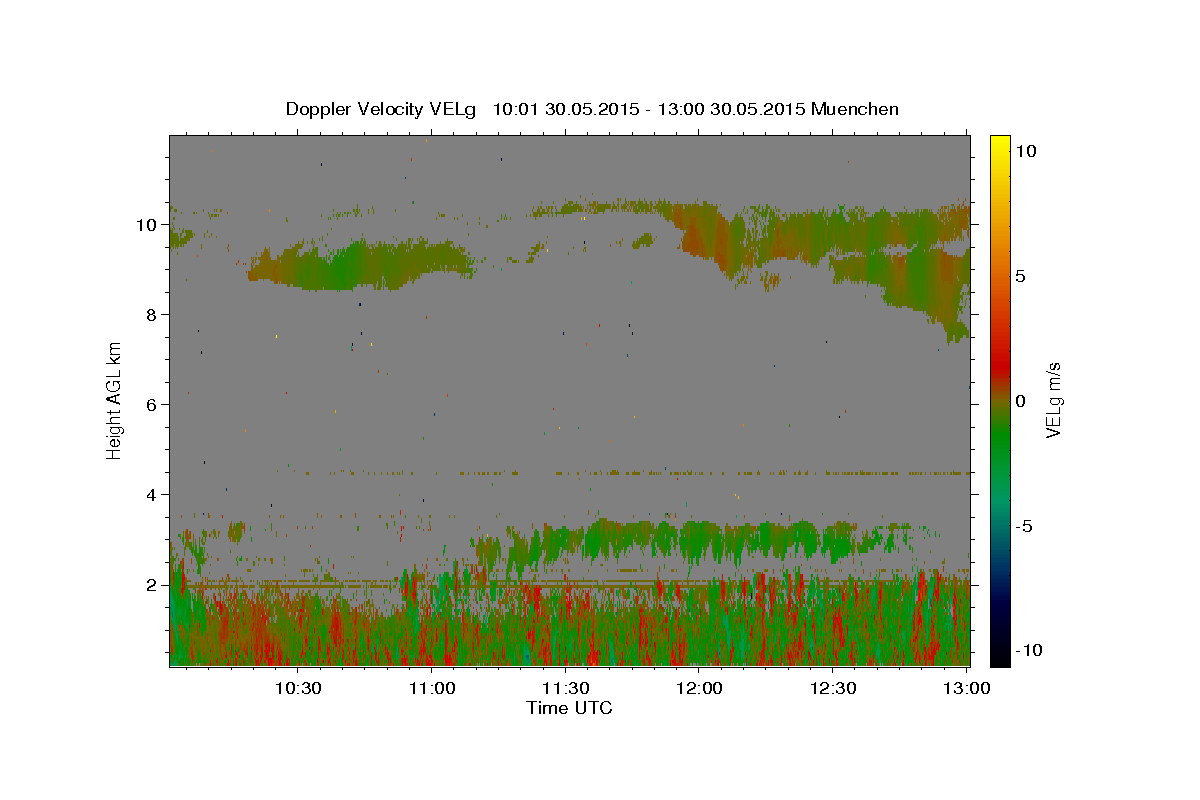The height and width of the screenshot is (800, 1200).
Task: Click the colorbar label '10' at top
Action: coord(1025,151)
